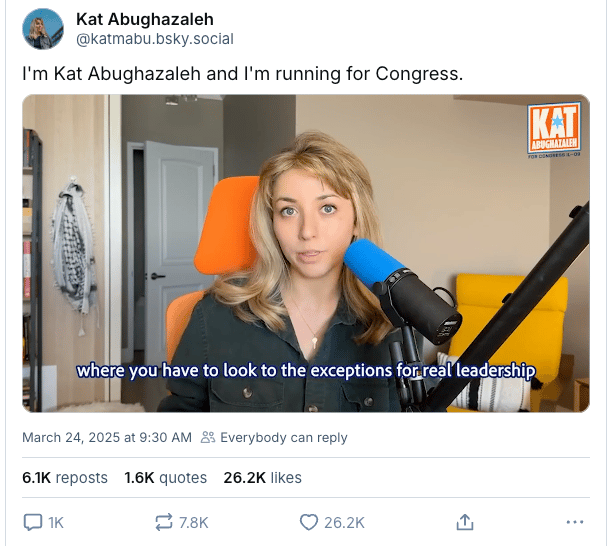
Task: Click the share upload icon
Action: coord(464,522)
